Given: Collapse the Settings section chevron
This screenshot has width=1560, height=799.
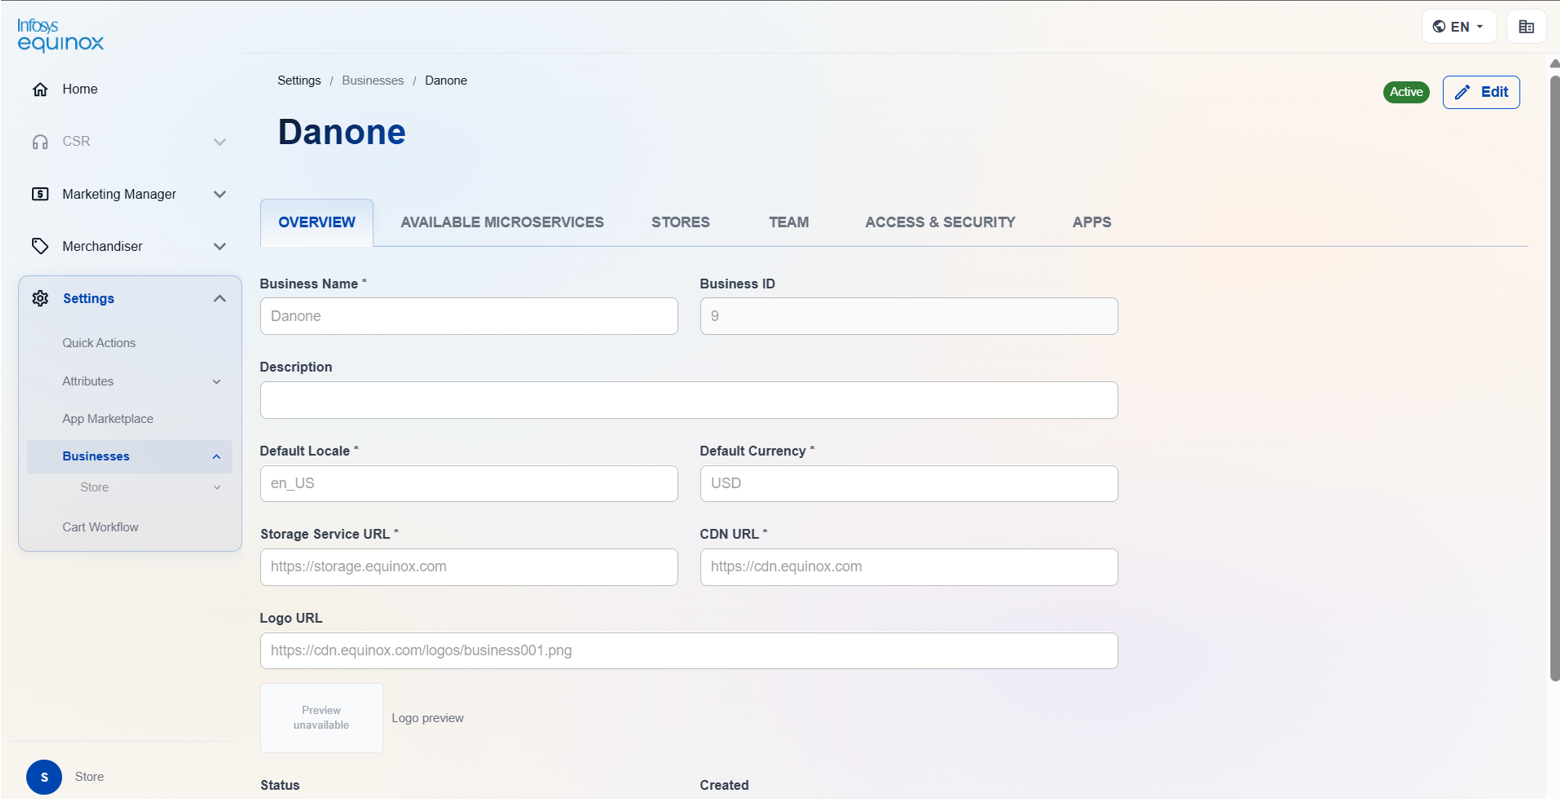Looking at the screenshot, I should [x=219, y=298].
